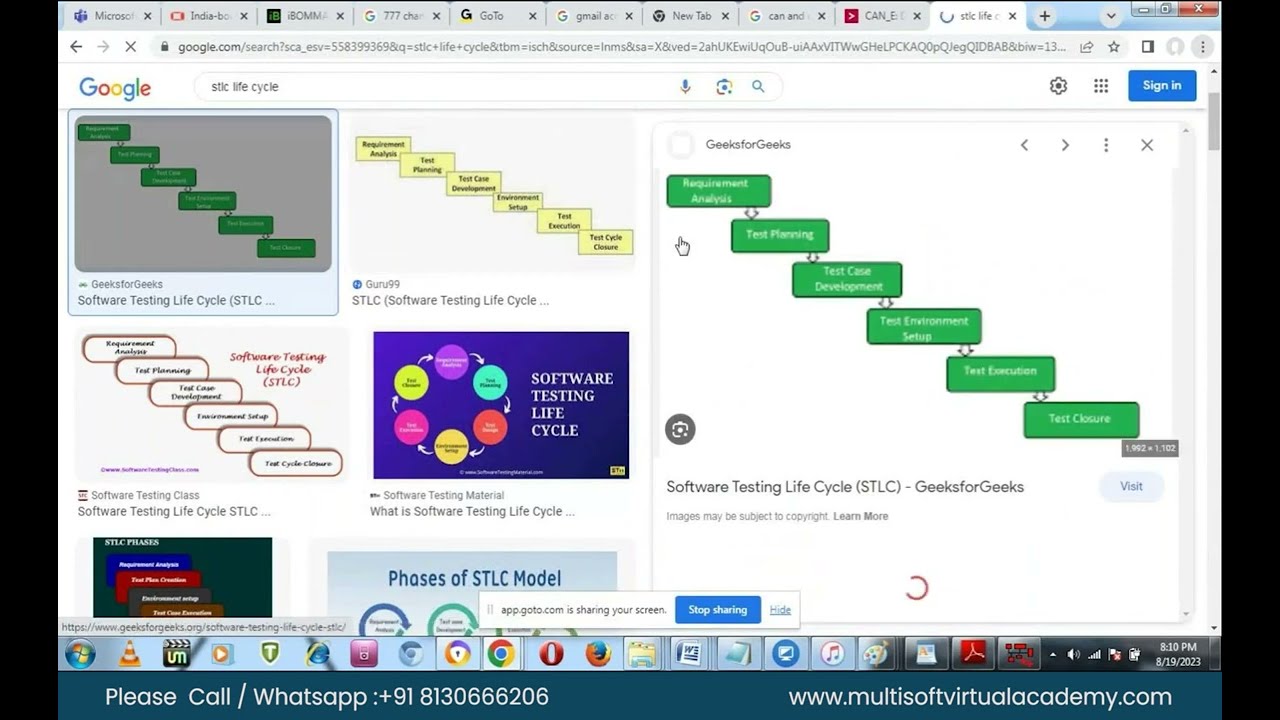
Task: Launch VLC media player from taskbar
Action: [129, 654]
